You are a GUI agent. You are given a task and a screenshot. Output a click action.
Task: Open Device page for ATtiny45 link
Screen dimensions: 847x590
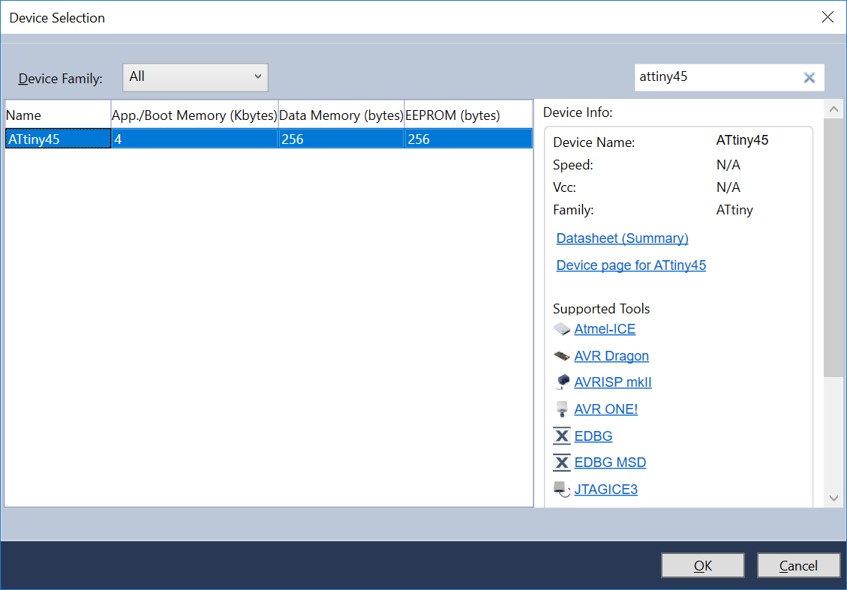pos(631,265)
